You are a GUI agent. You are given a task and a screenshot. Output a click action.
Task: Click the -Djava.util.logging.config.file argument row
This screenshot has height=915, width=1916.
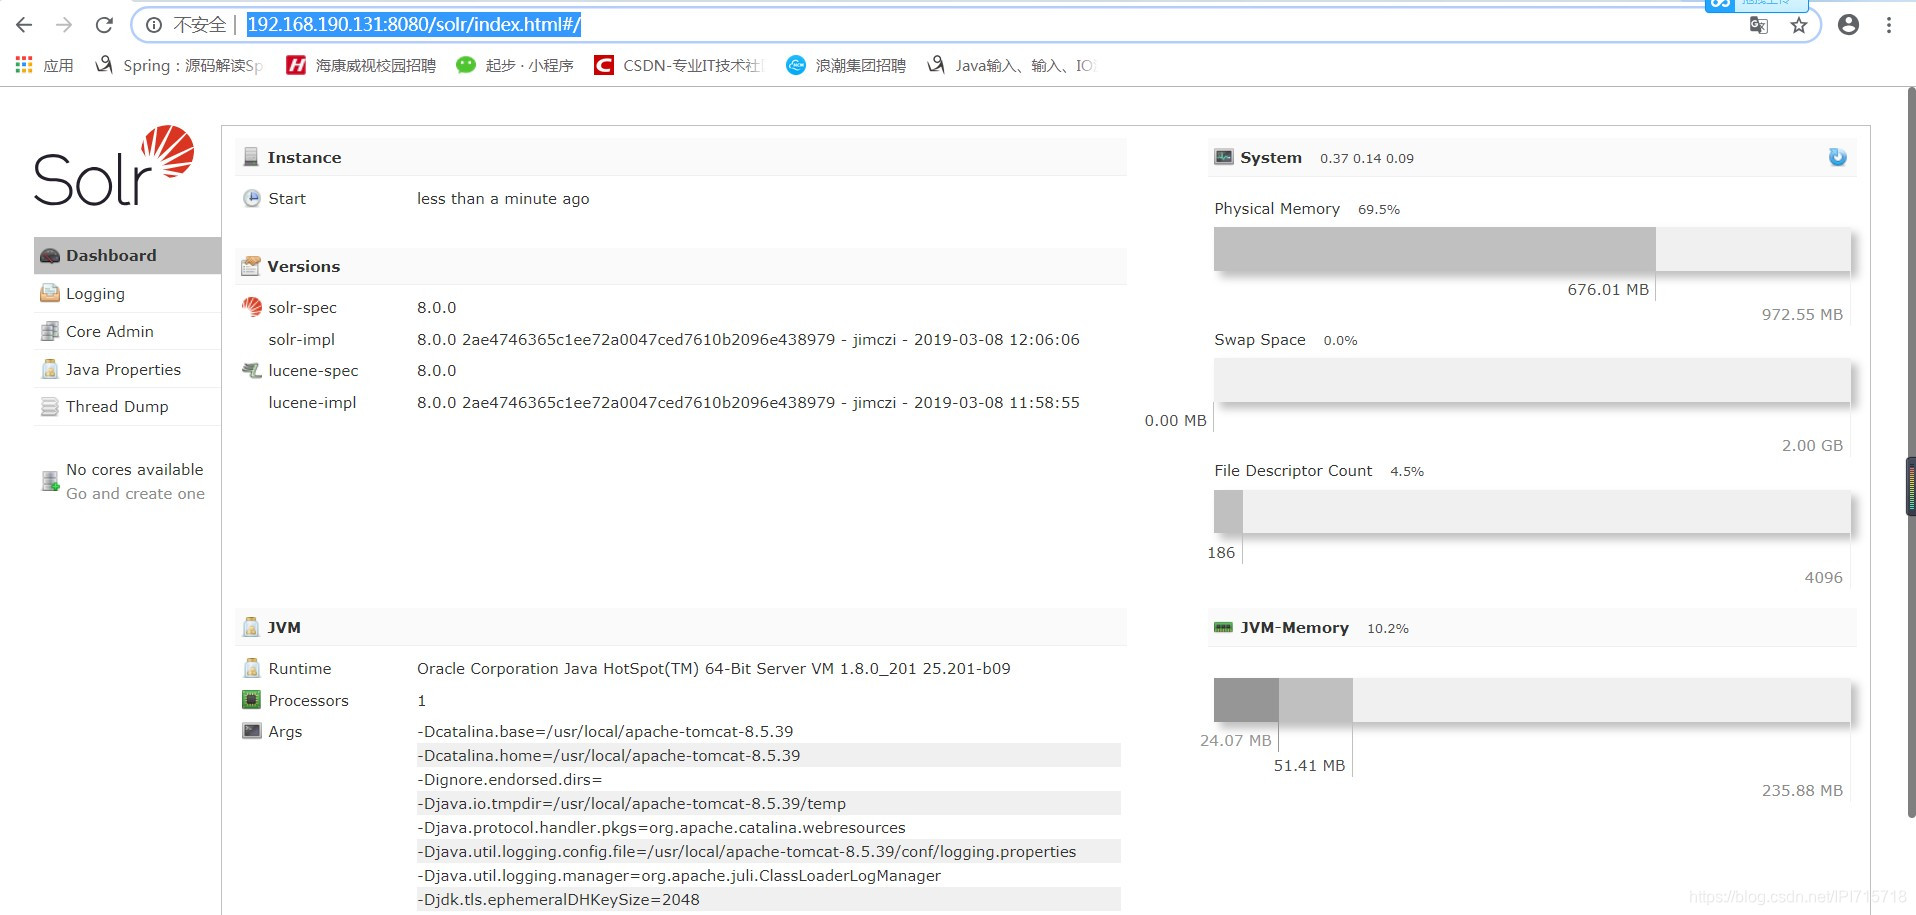tap(768, 851)
